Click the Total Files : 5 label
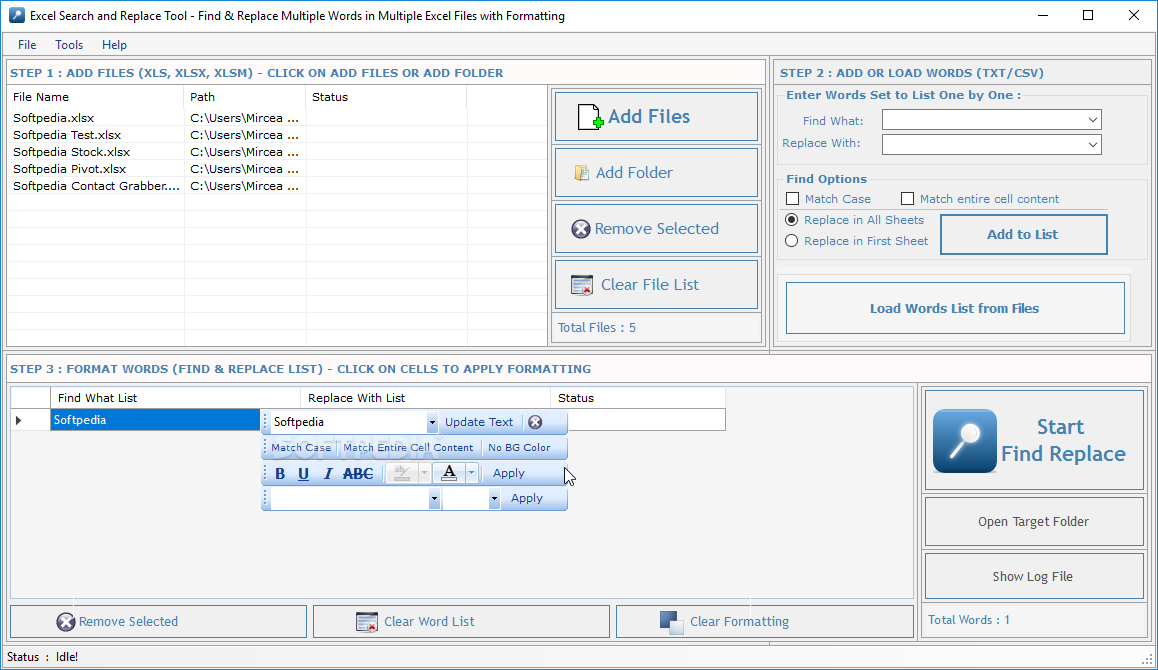1158x670 pixels. click(x=597, y=328)
